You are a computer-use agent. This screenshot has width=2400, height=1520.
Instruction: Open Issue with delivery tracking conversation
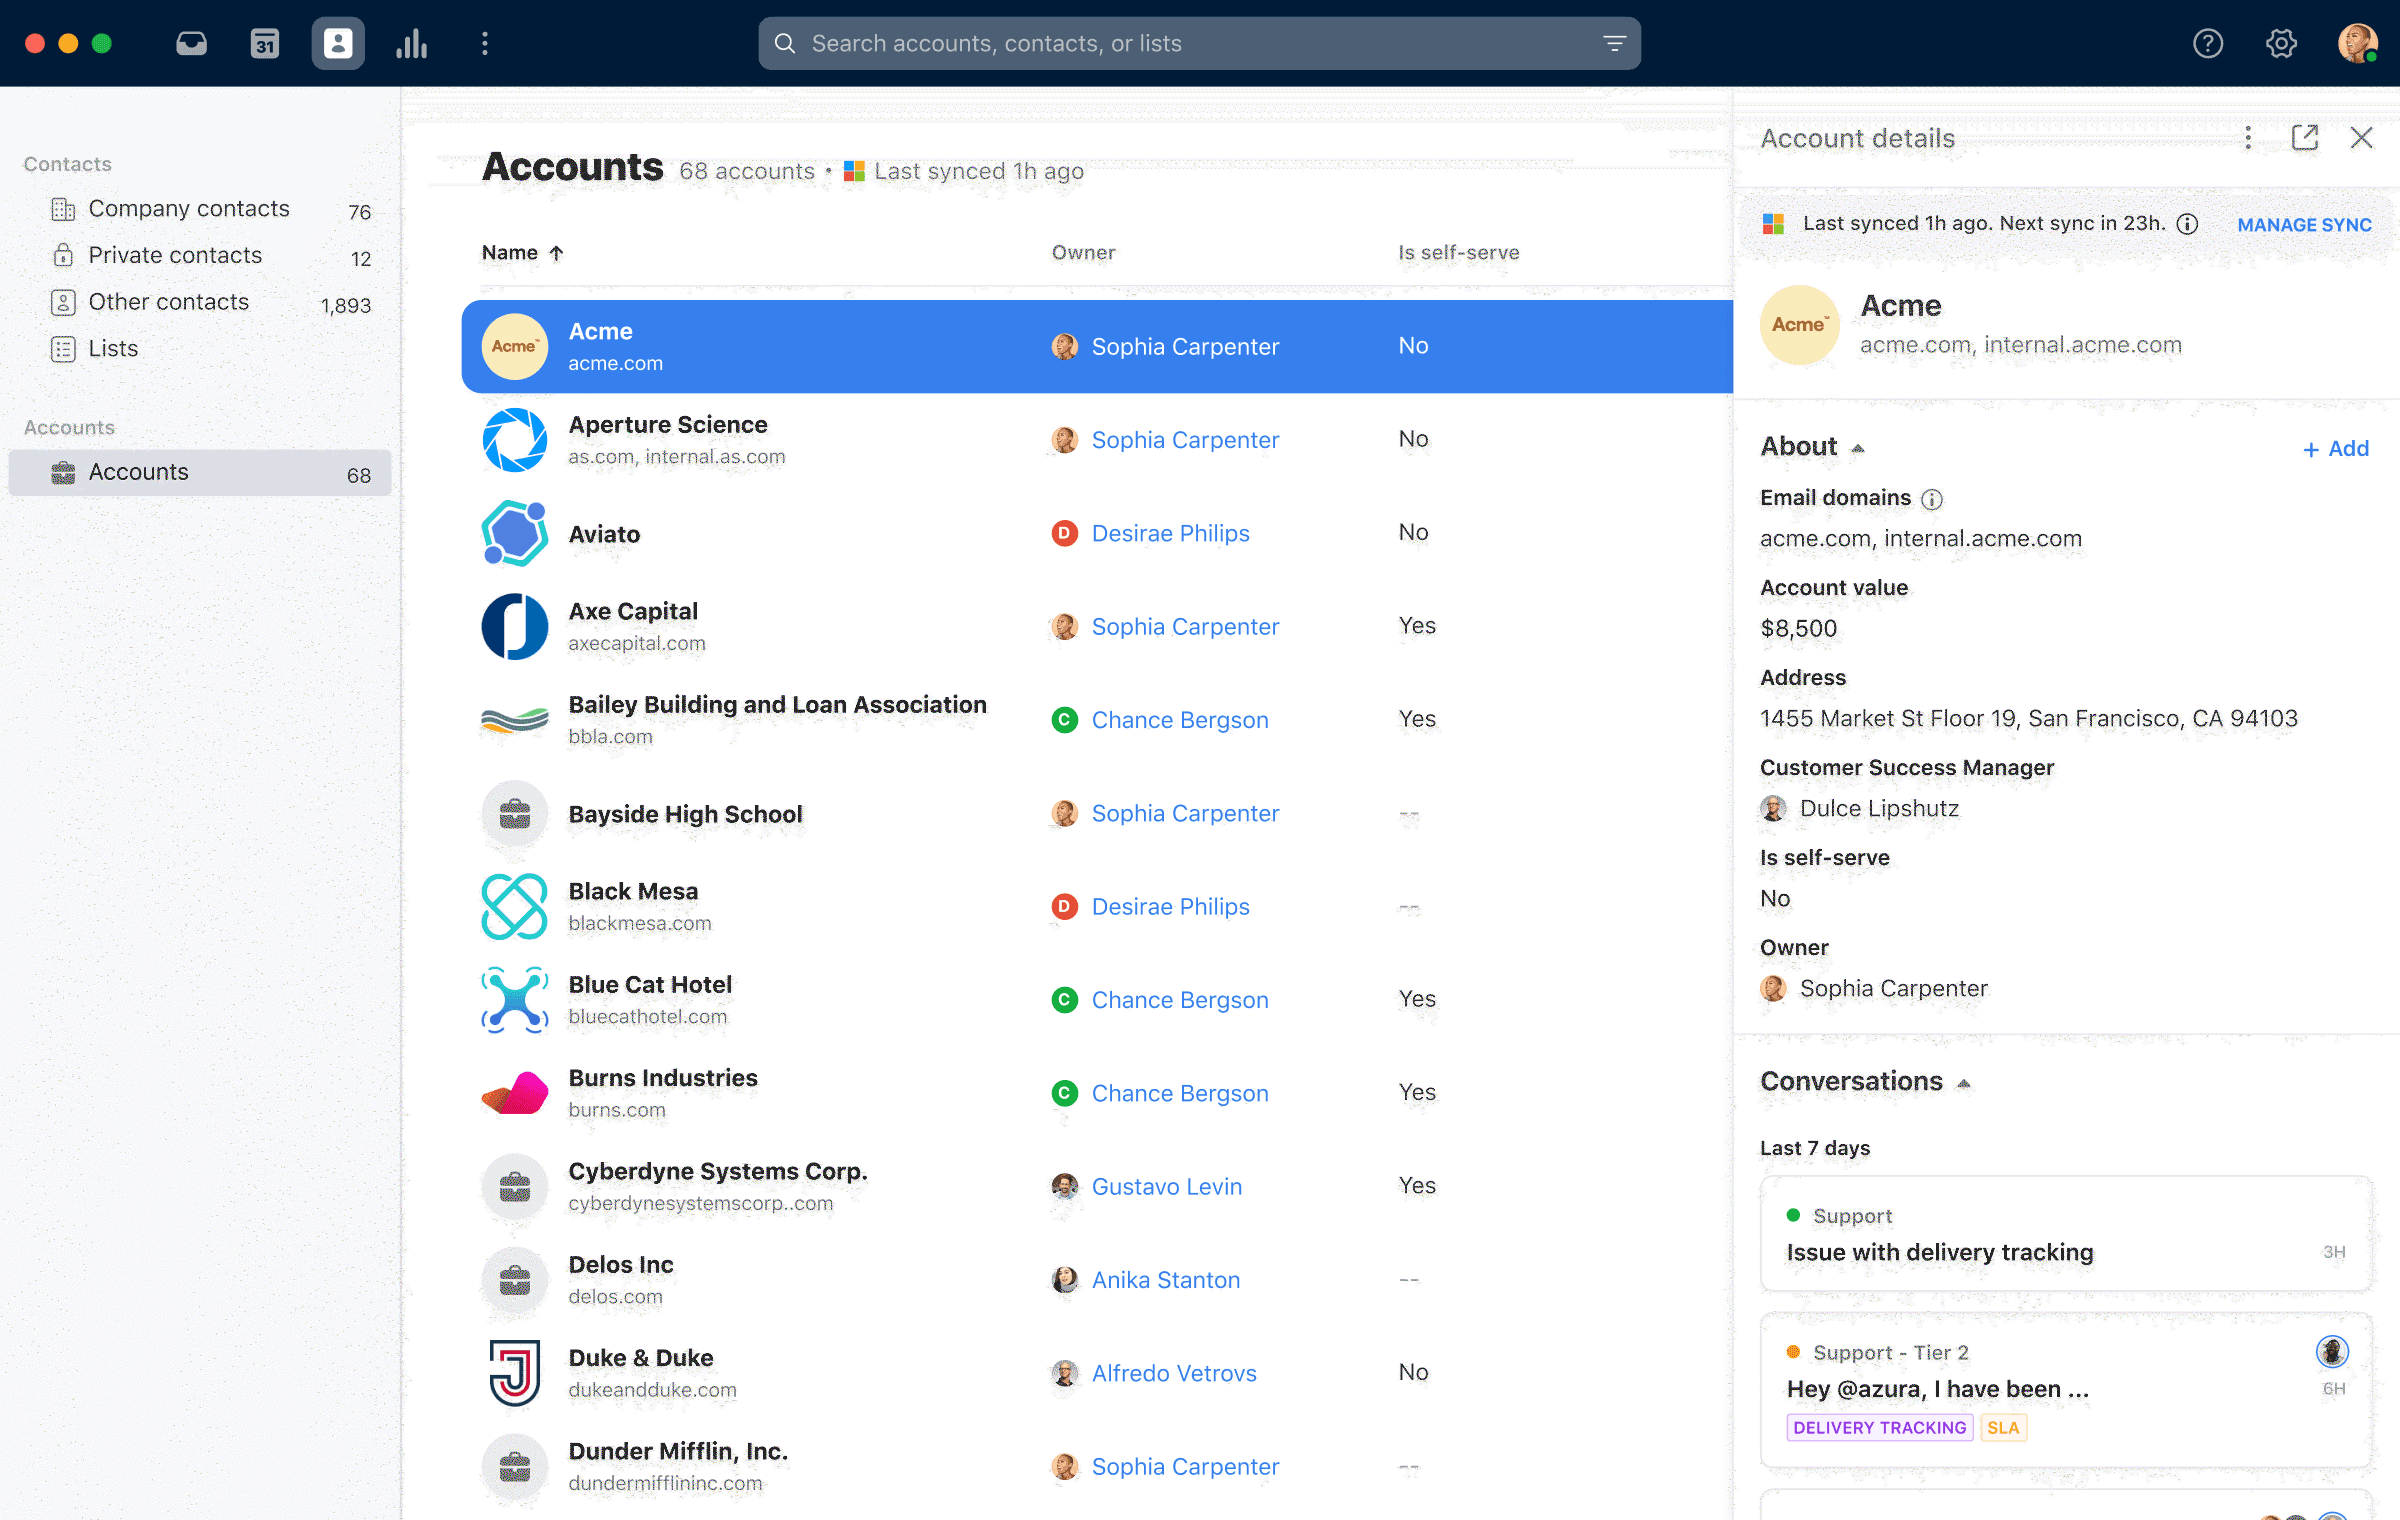pyautogui.click(x=2065, y=1234)
